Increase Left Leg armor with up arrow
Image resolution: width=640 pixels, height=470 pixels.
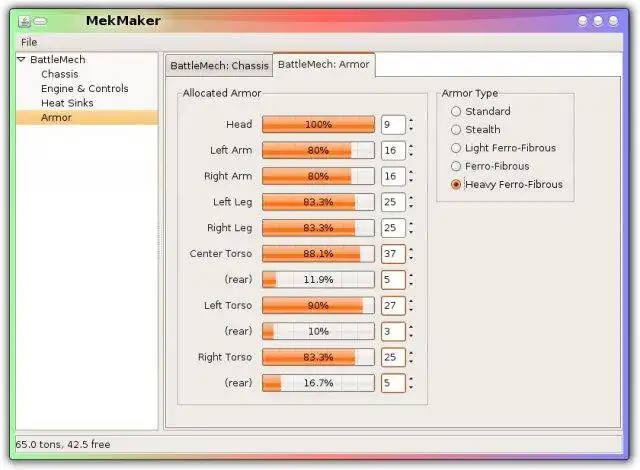point(411,198)
